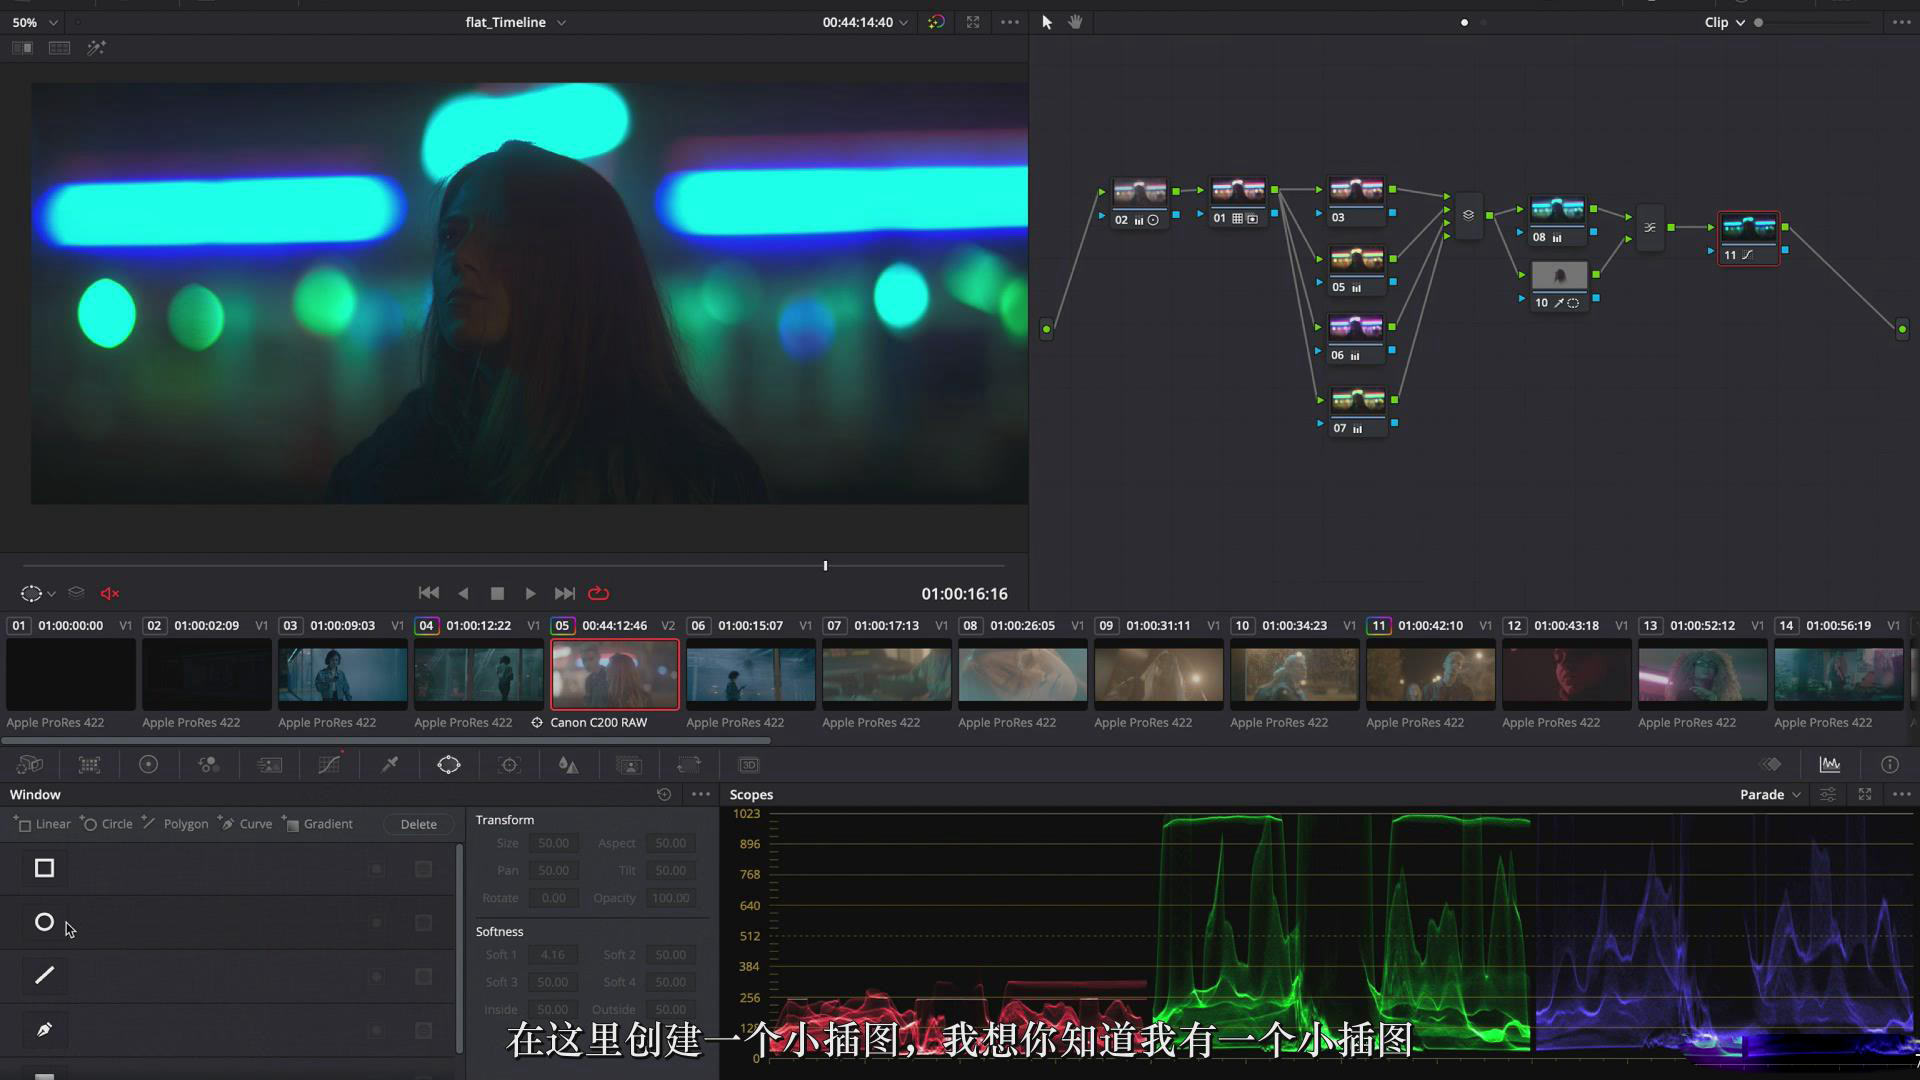Open the Curves palette icon
This screenshot has width=1920, height=1080.
329,765
